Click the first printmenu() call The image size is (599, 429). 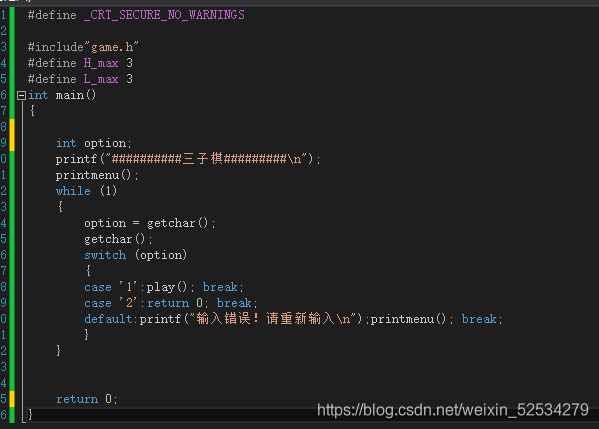pos(97,175)
